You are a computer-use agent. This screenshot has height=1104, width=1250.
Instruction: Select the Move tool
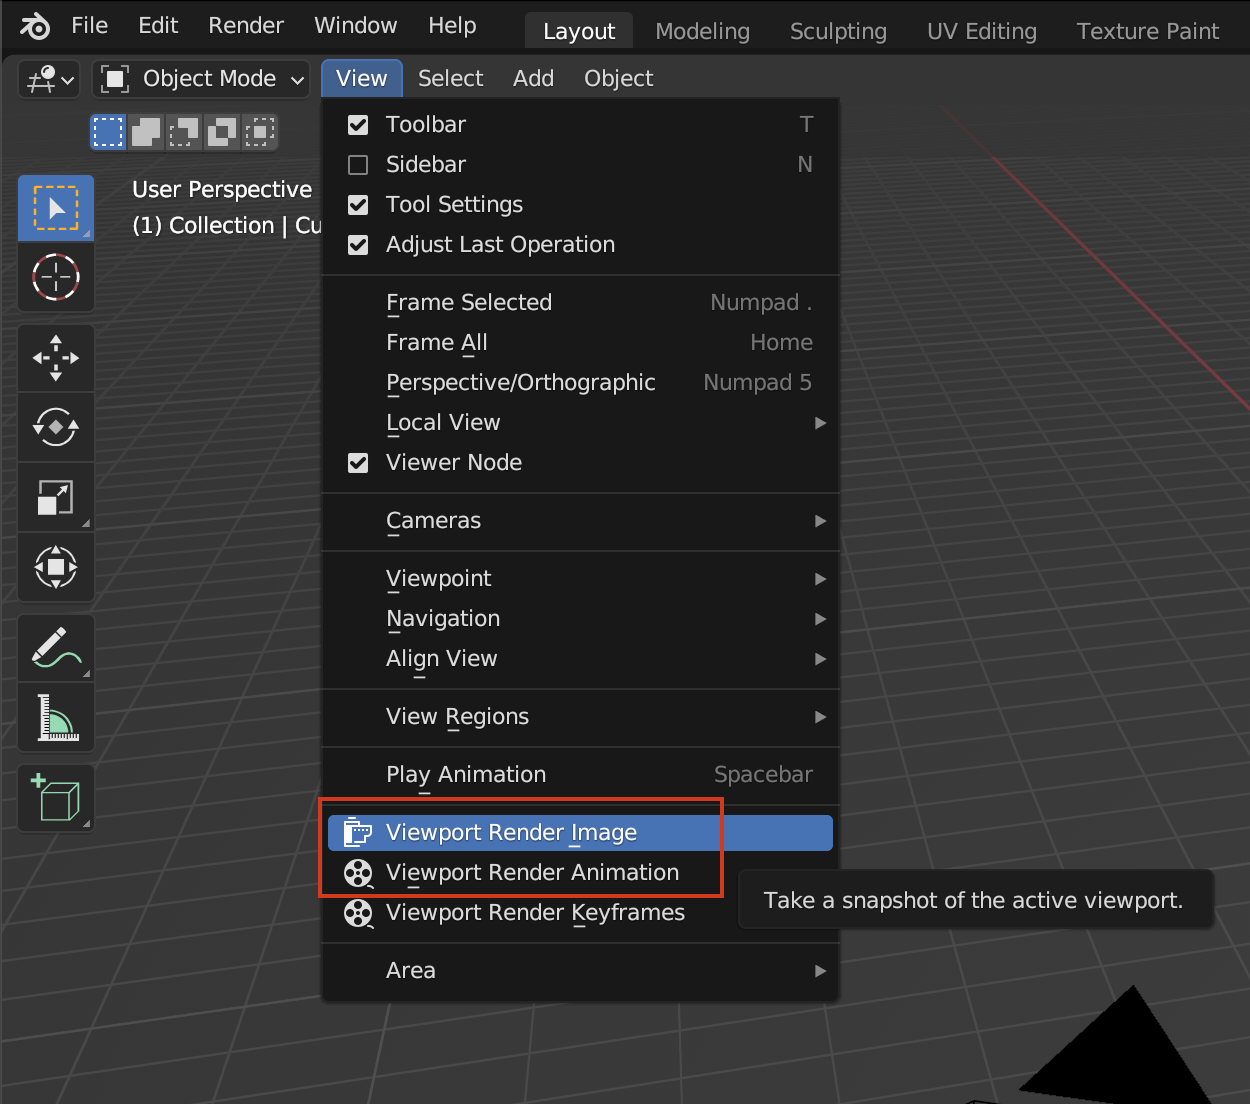pyautogui.click(x=55, y=357)
